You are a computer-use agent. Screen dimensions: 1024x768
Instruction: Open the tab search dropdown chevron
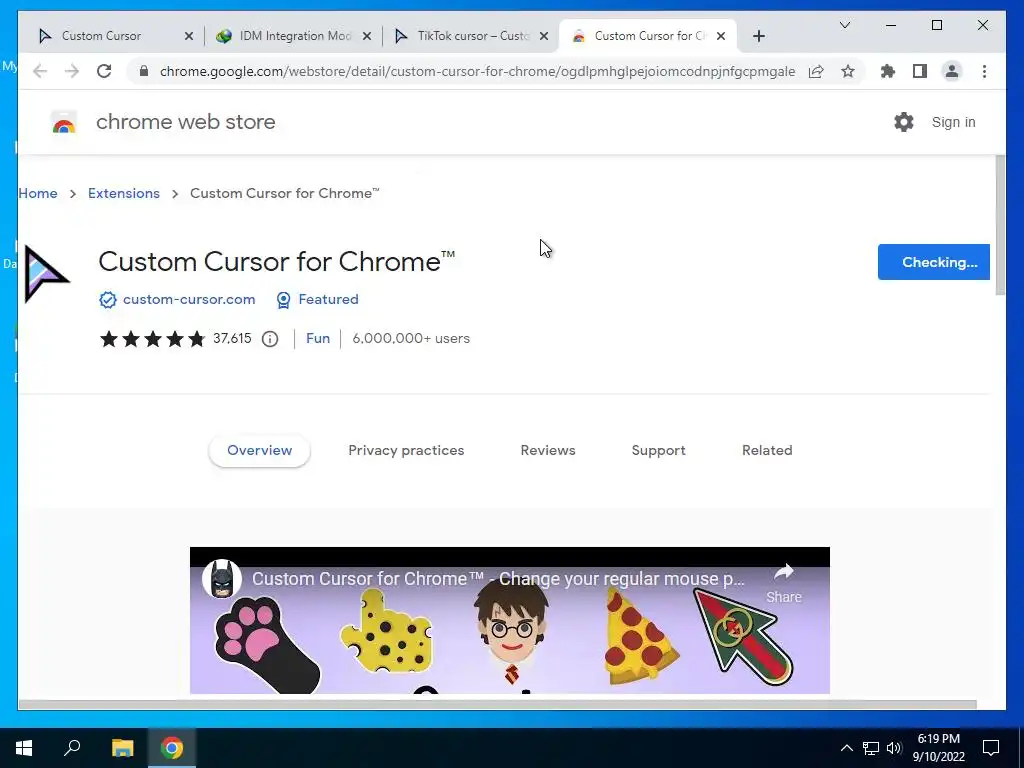844,25
